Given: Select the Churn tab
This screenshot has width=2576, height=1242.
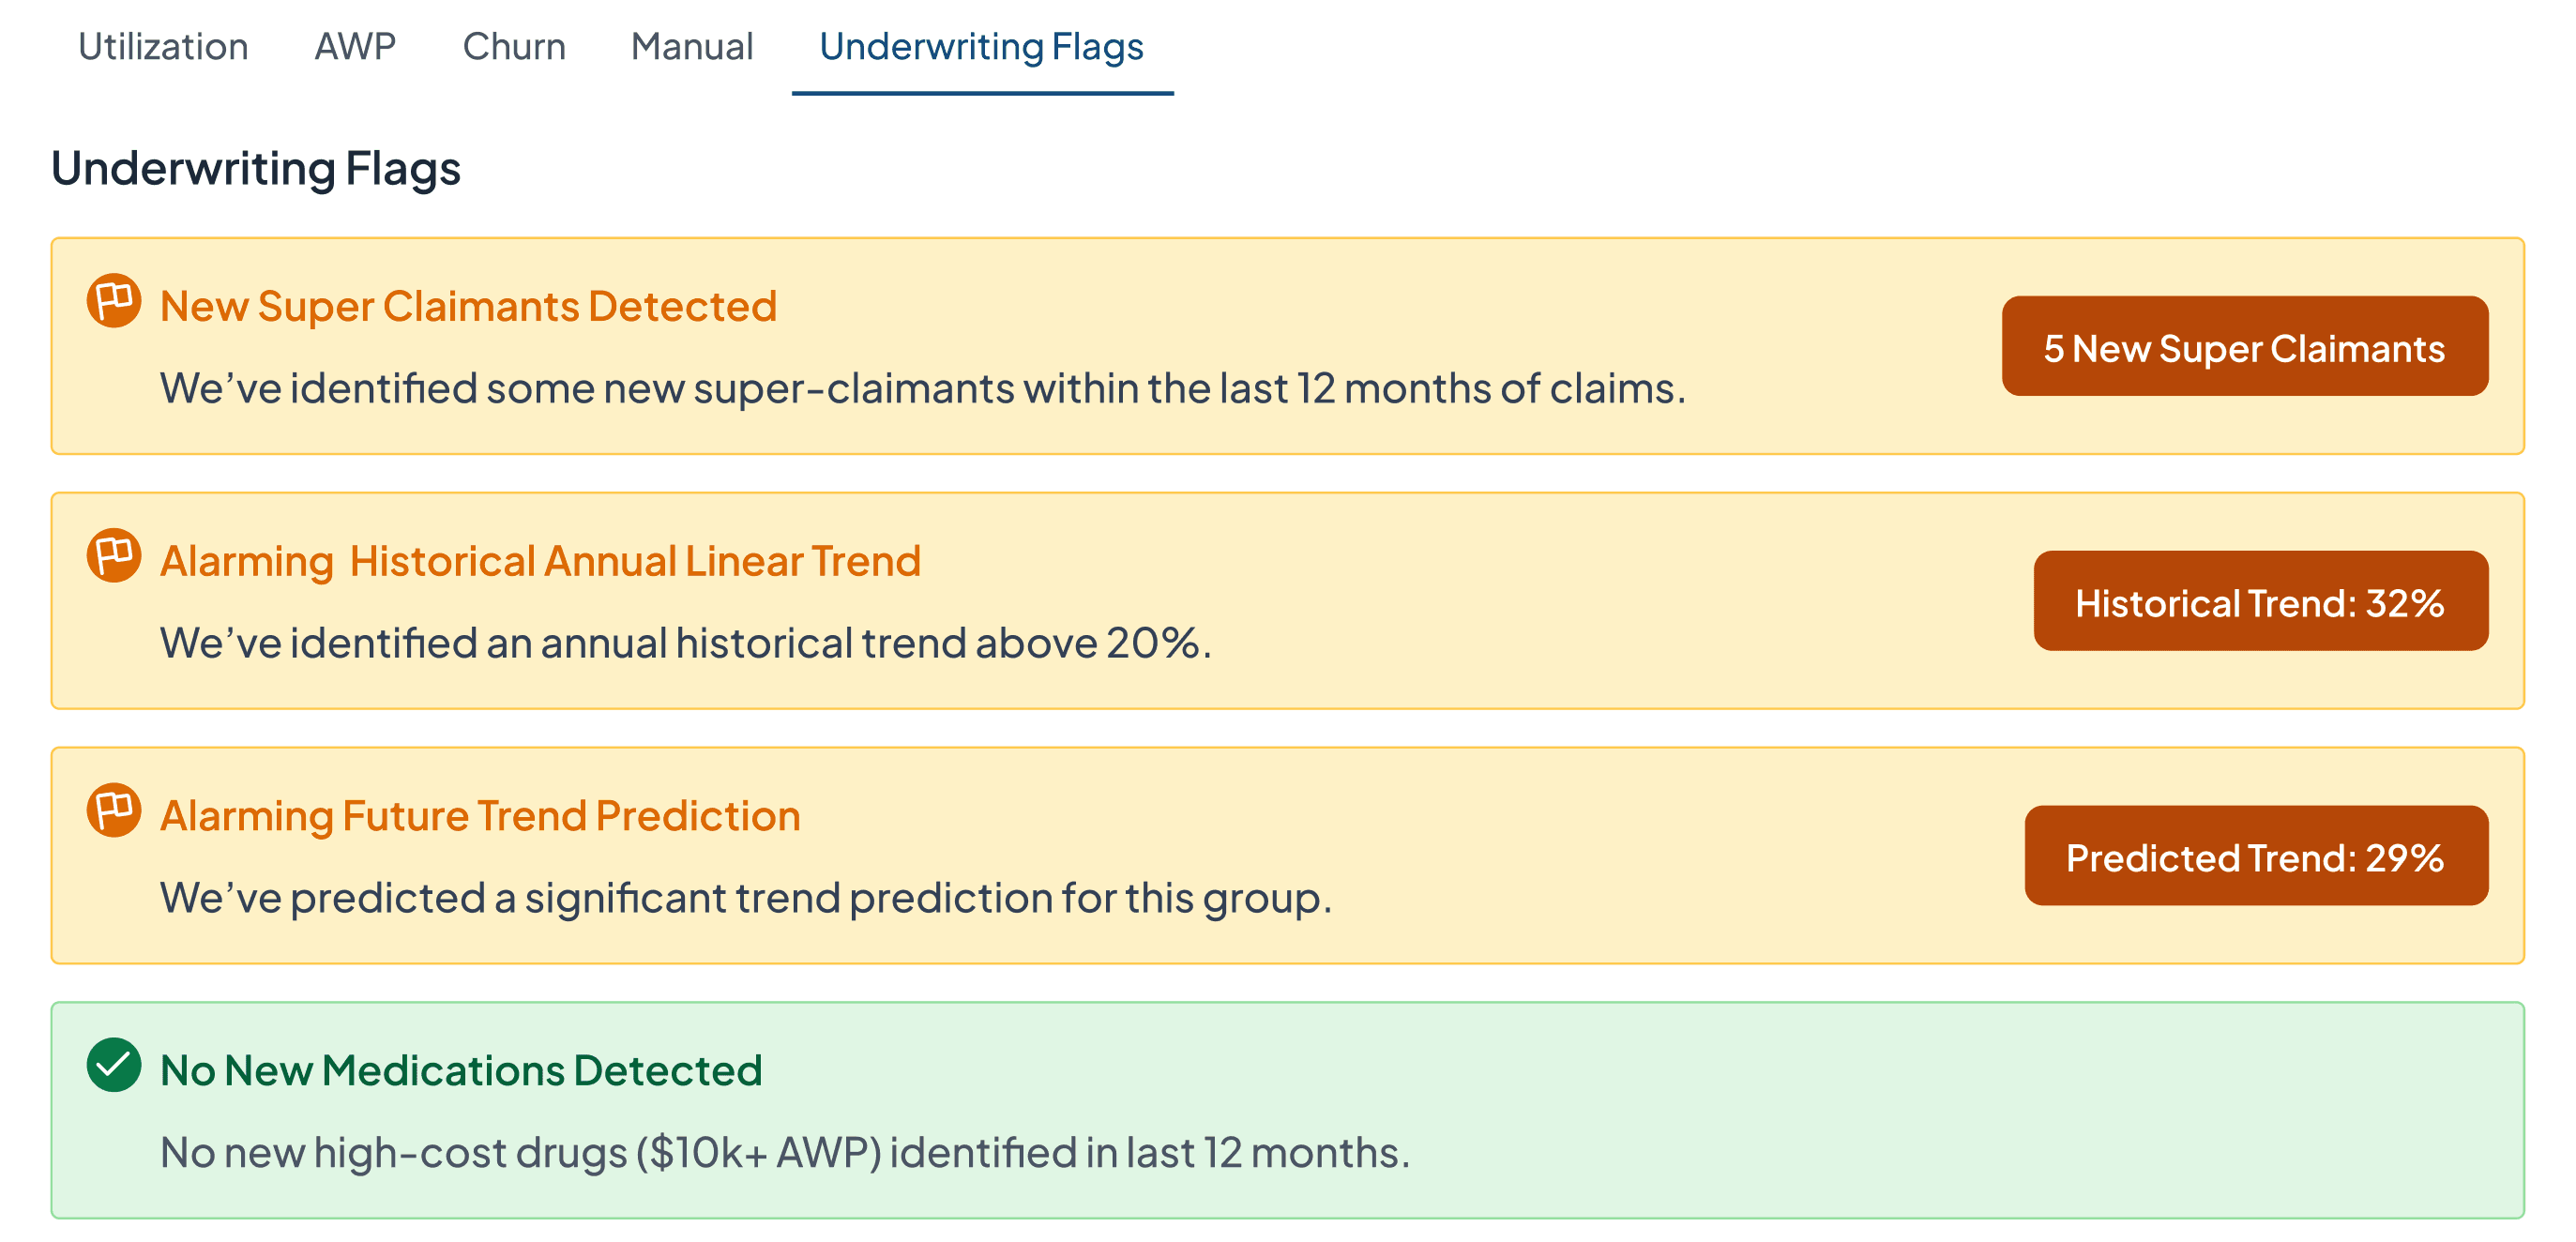Looking at the screenshot, I should click(x=514, y=47).
